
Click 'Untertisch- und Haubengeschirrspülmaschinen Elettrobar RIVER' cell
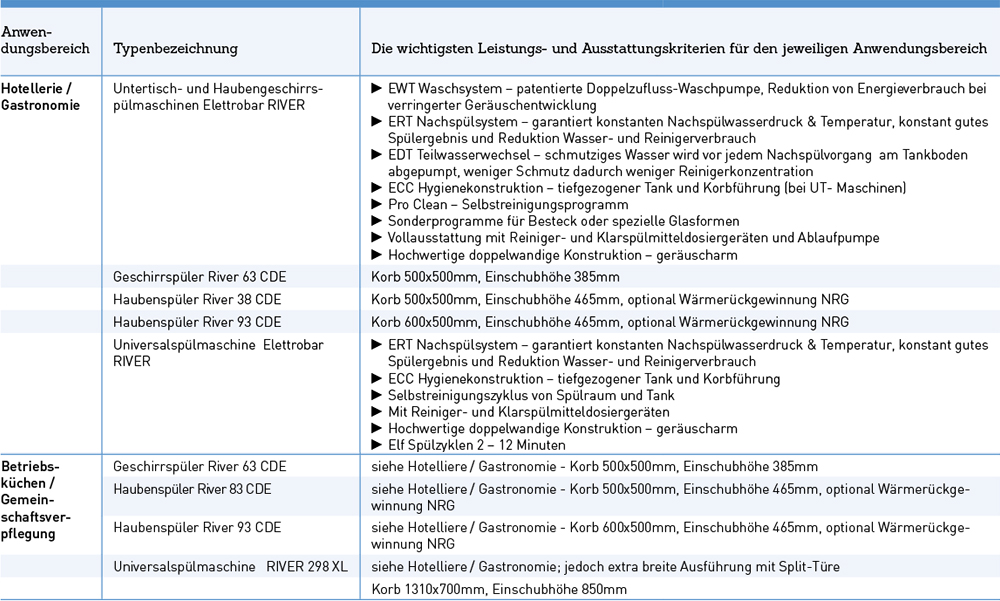point(218,97)
